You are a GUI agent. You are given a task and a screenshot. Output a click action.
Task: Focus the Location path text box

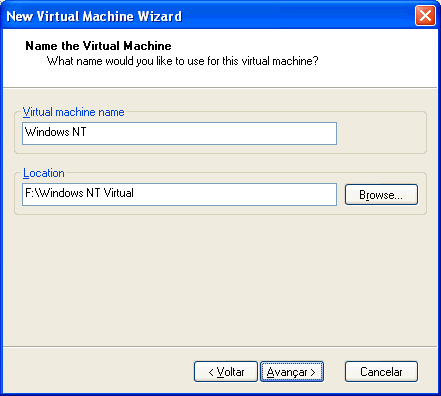click(179, 194)
